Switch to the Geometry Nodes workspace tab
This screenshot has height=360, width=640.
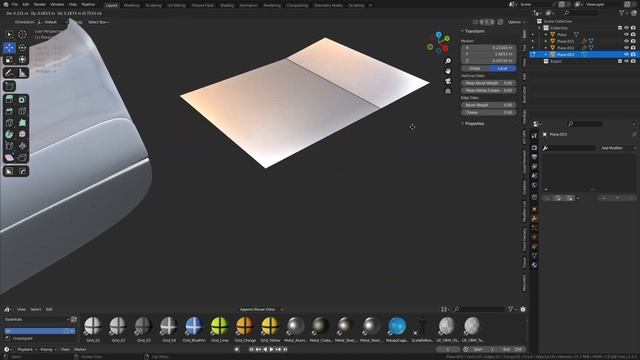(328, 5)
